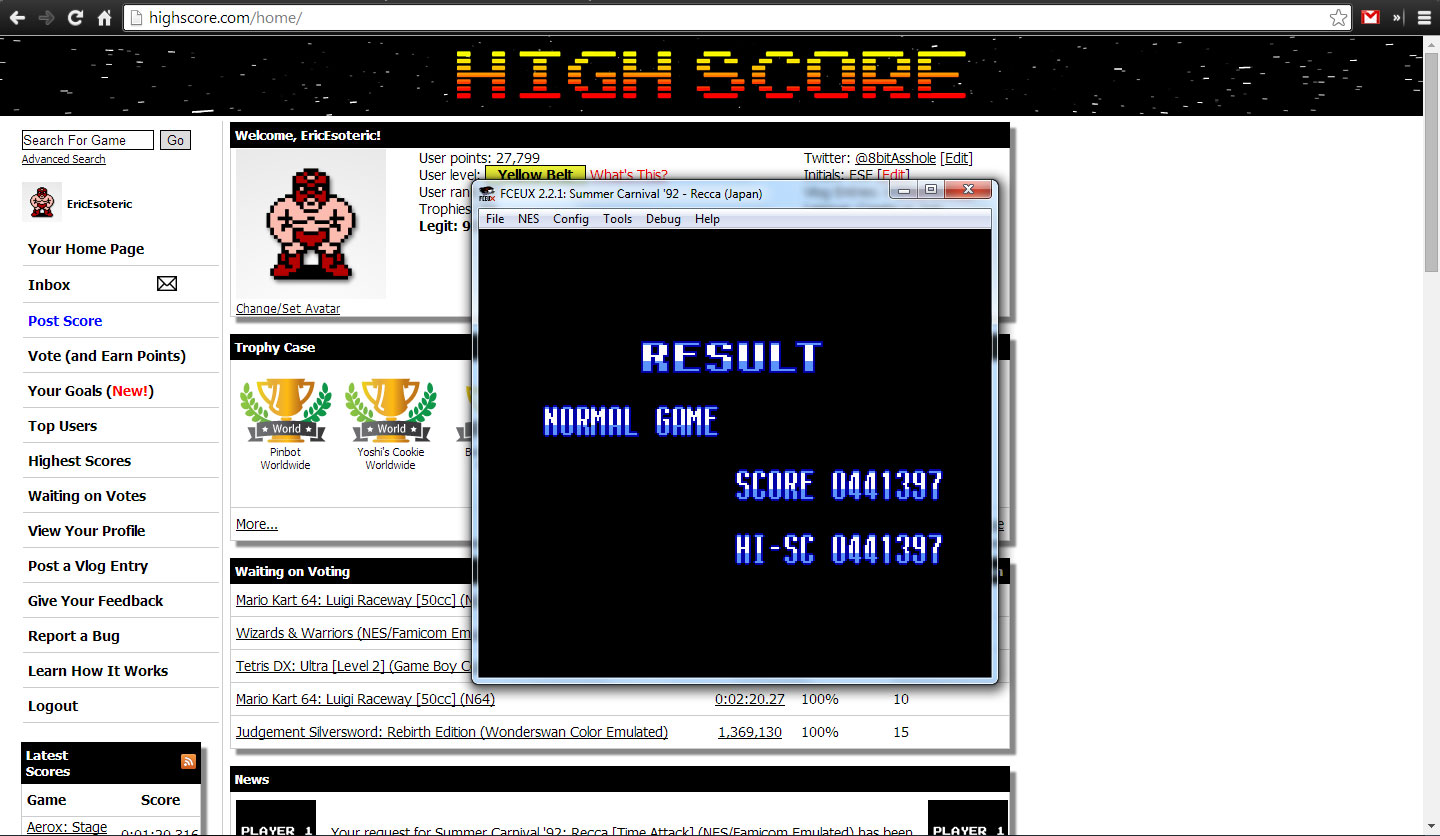
Task: Click the wrestler avatar image
Action: coord(310,224)
